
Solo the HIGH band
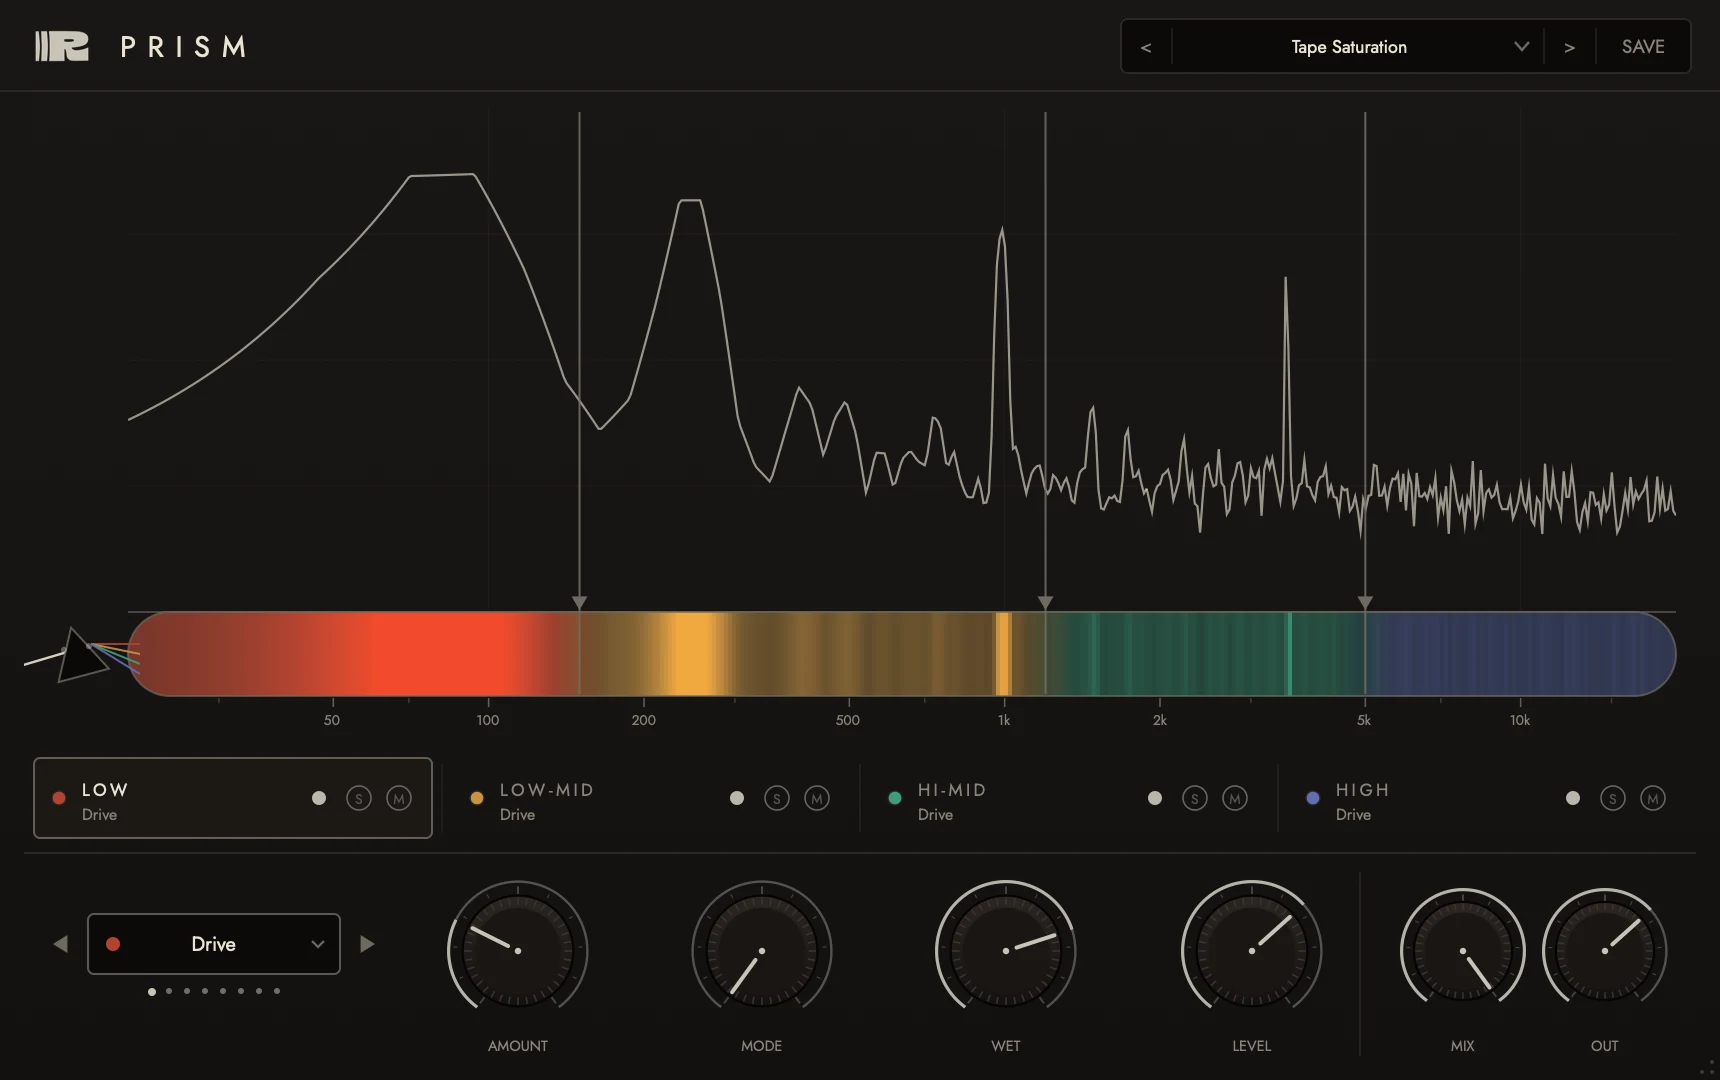(1613, 798)
